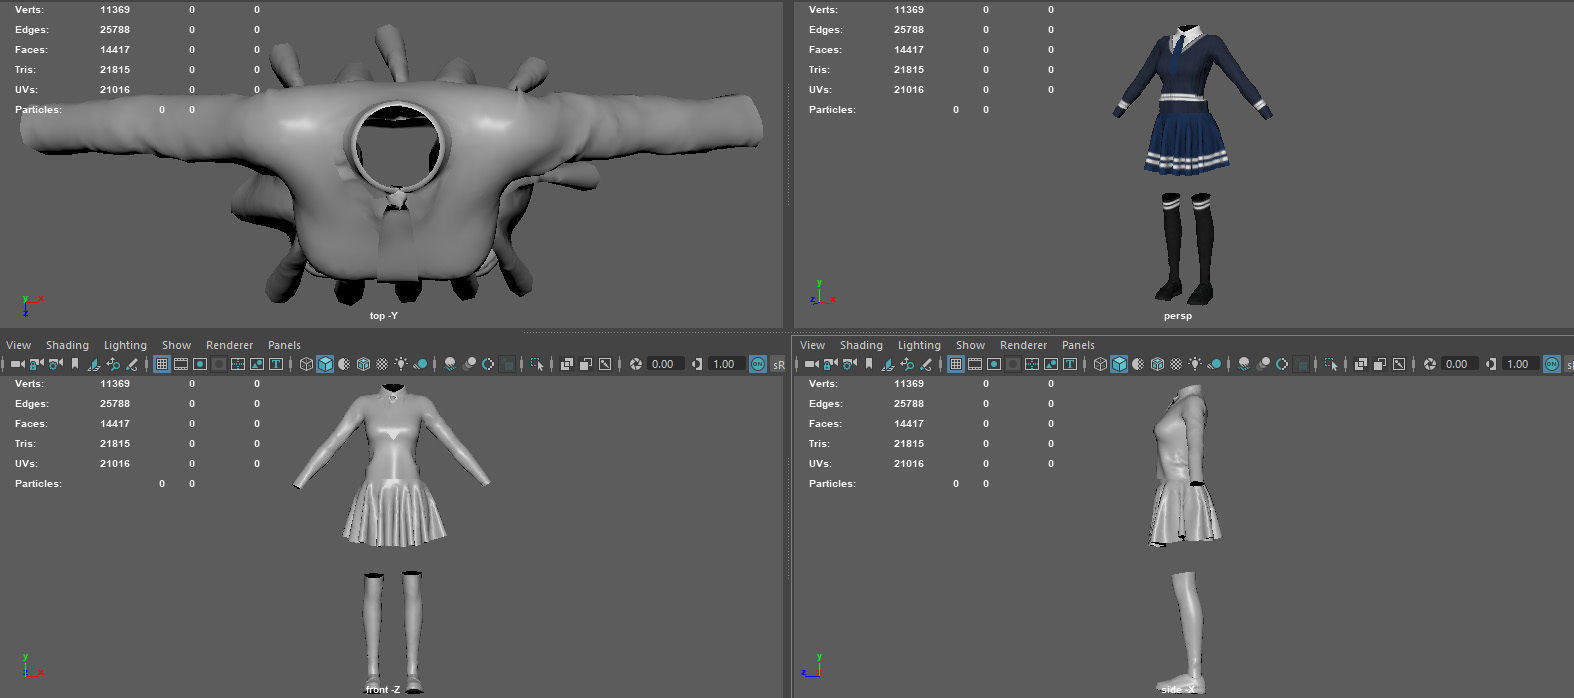Toggle Grid display in side panel toolbar
Image resolution: width=1574 pixels, height=698 pixels.
(x=956, y=364)
